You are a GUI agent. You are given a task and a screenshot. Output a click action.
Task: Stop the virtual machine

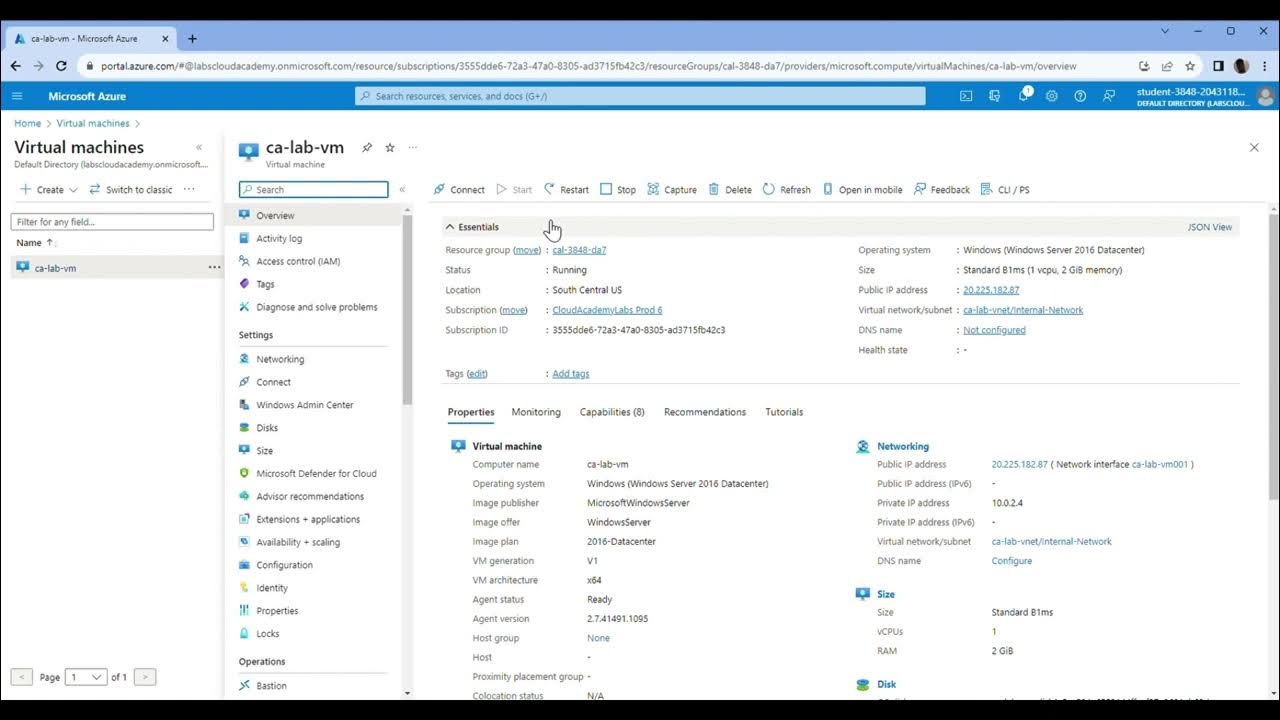[618, 189]
